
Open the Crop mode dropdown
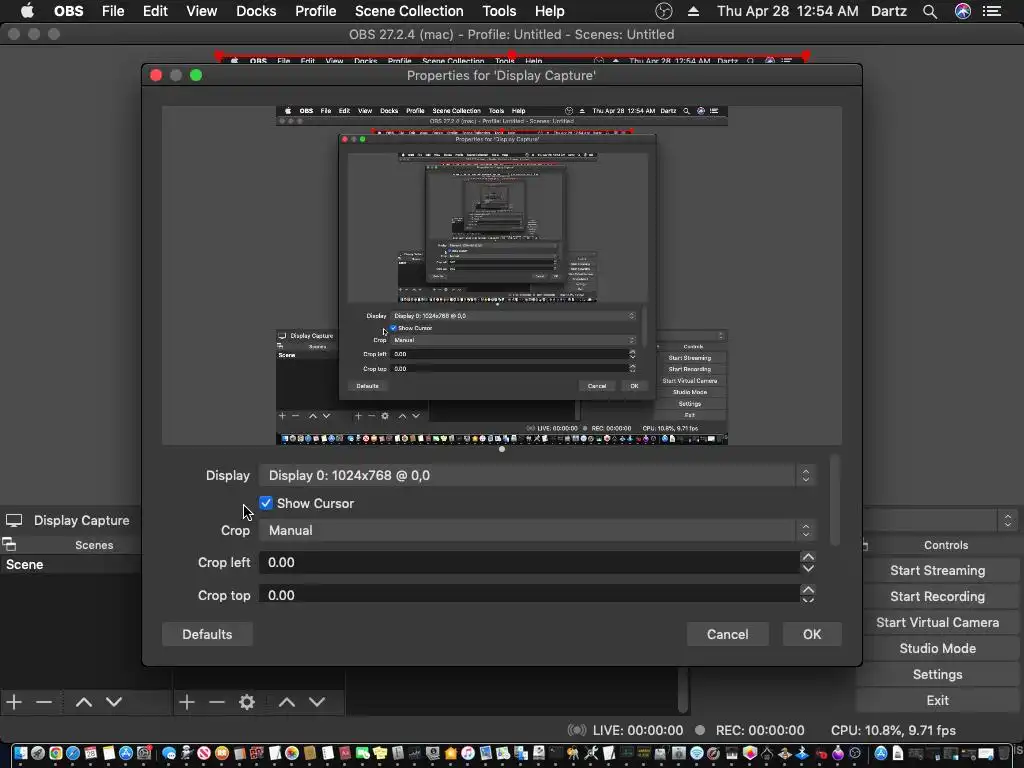click(x=537, y=530)
